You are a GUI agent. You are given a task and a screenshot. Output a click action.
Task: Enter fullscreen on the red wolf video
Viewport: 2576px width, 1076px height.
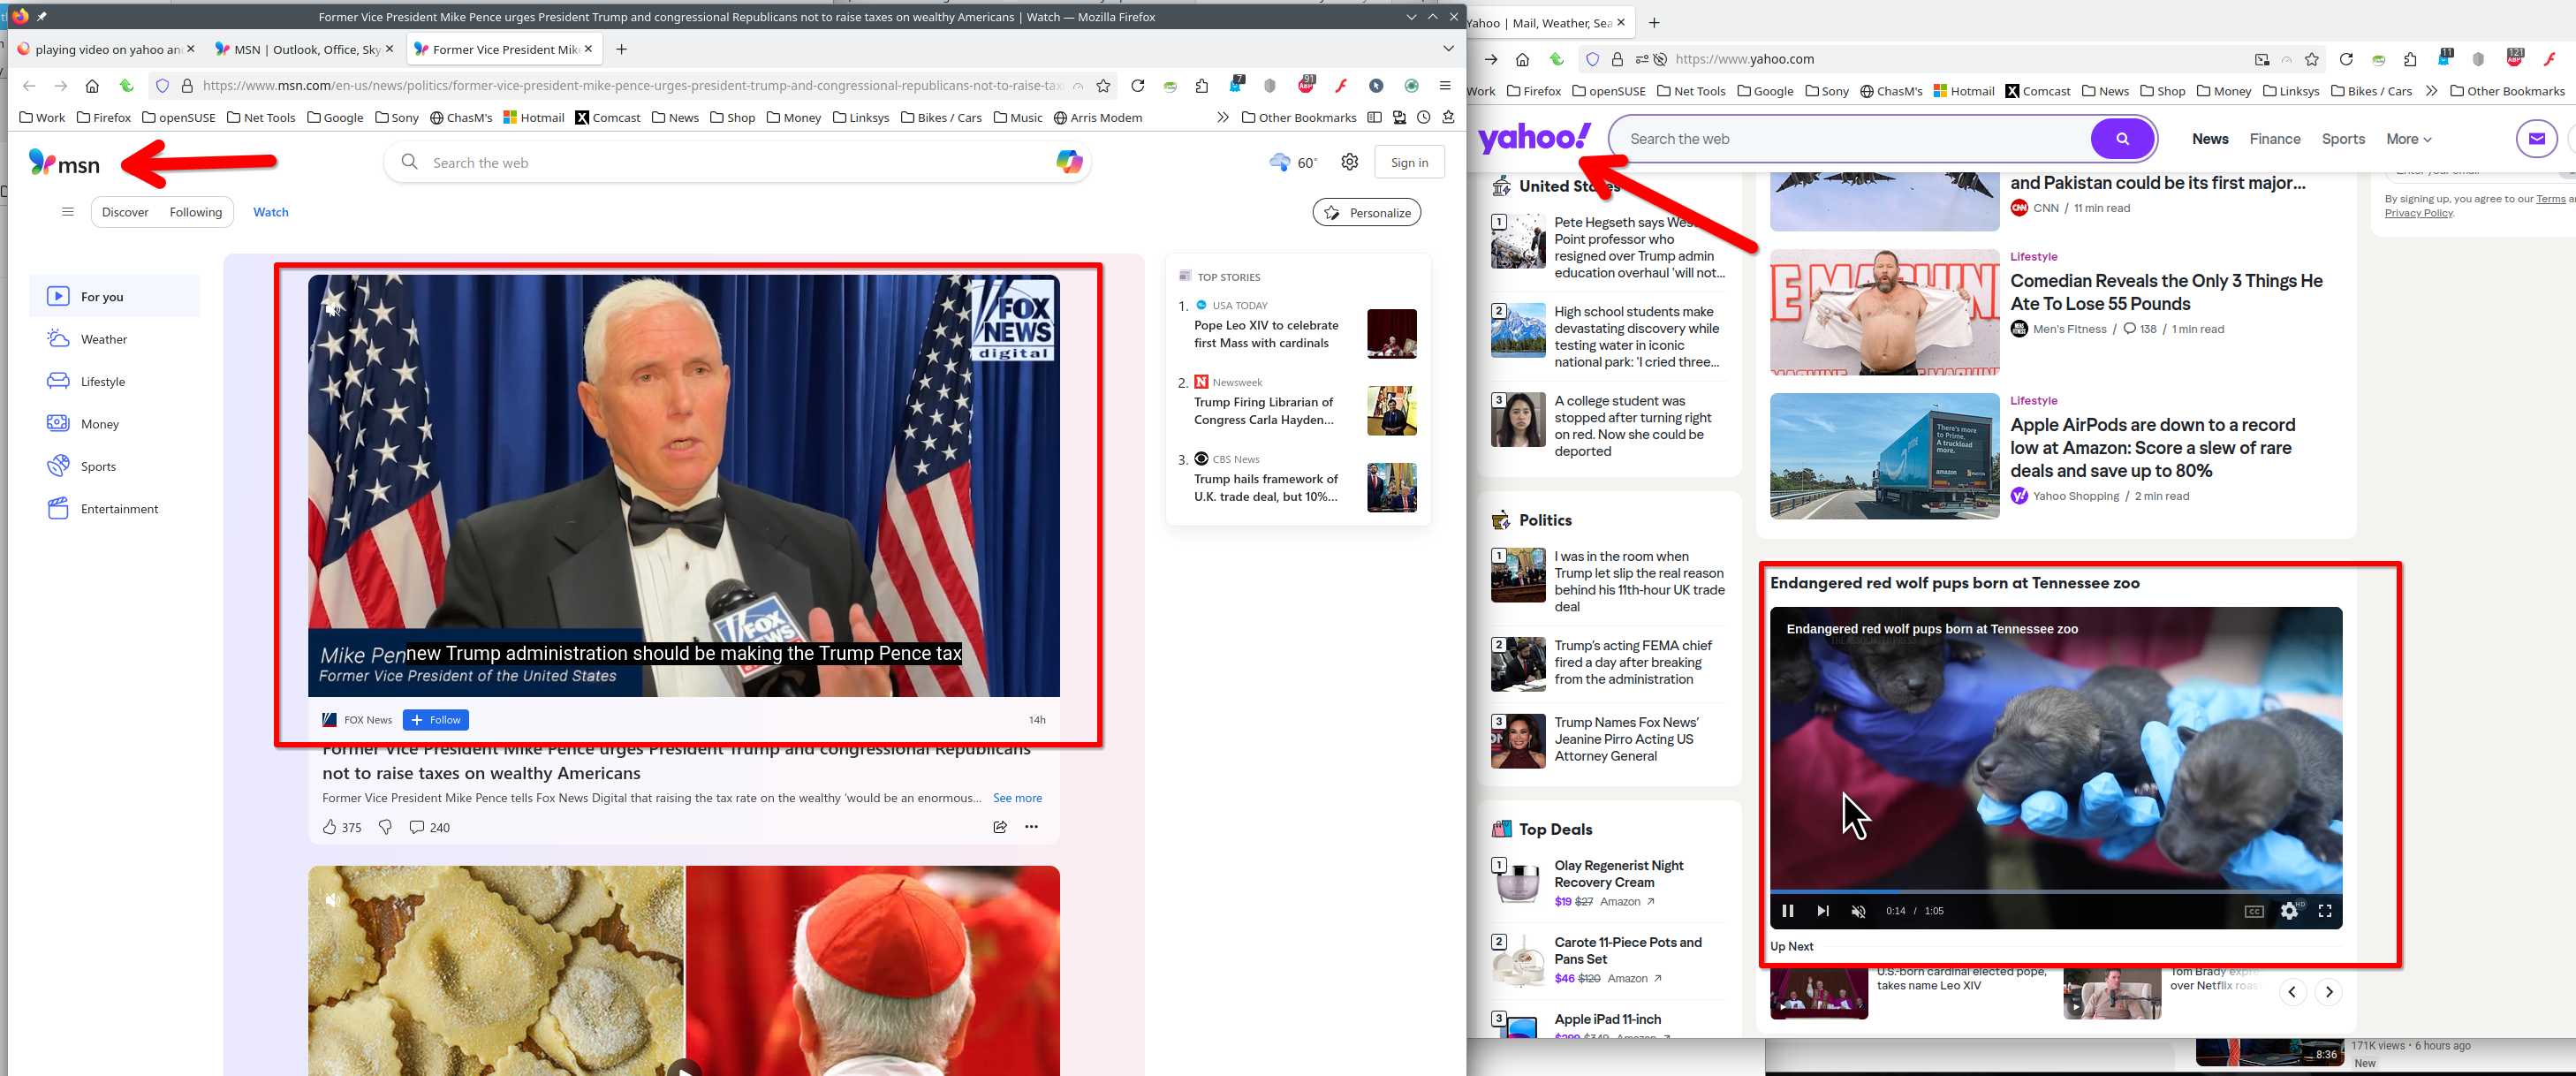click(x=2325, y=911)
